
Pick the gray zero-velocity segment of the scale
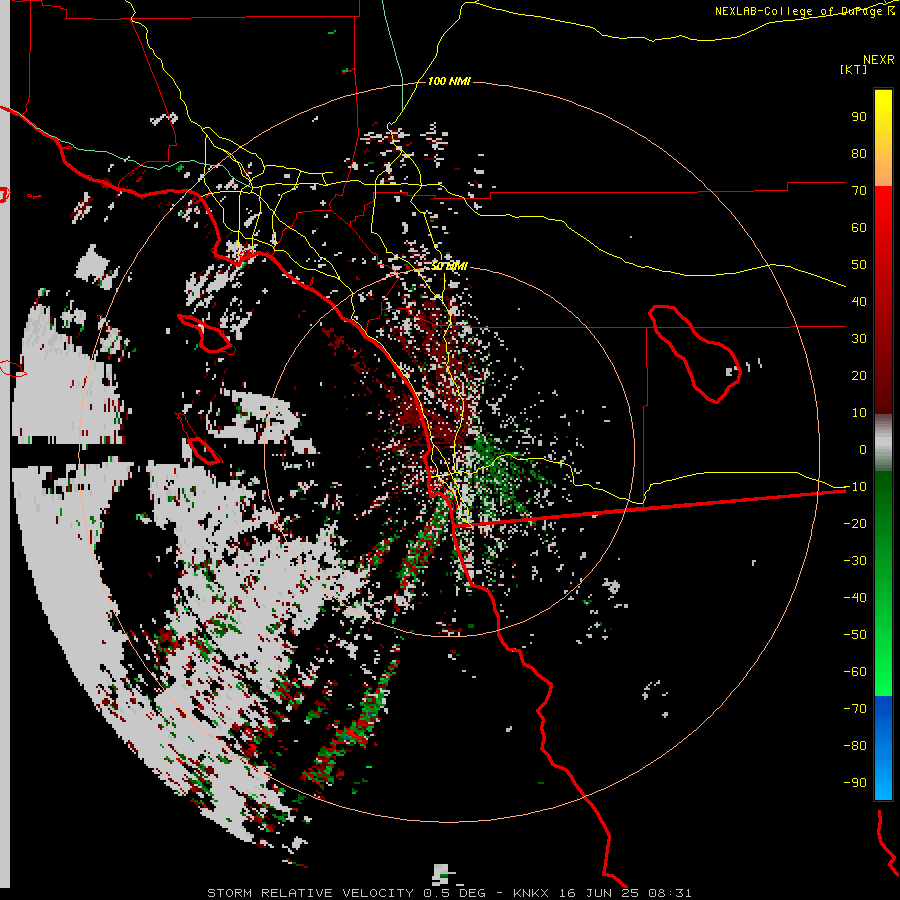click(883, 443)
